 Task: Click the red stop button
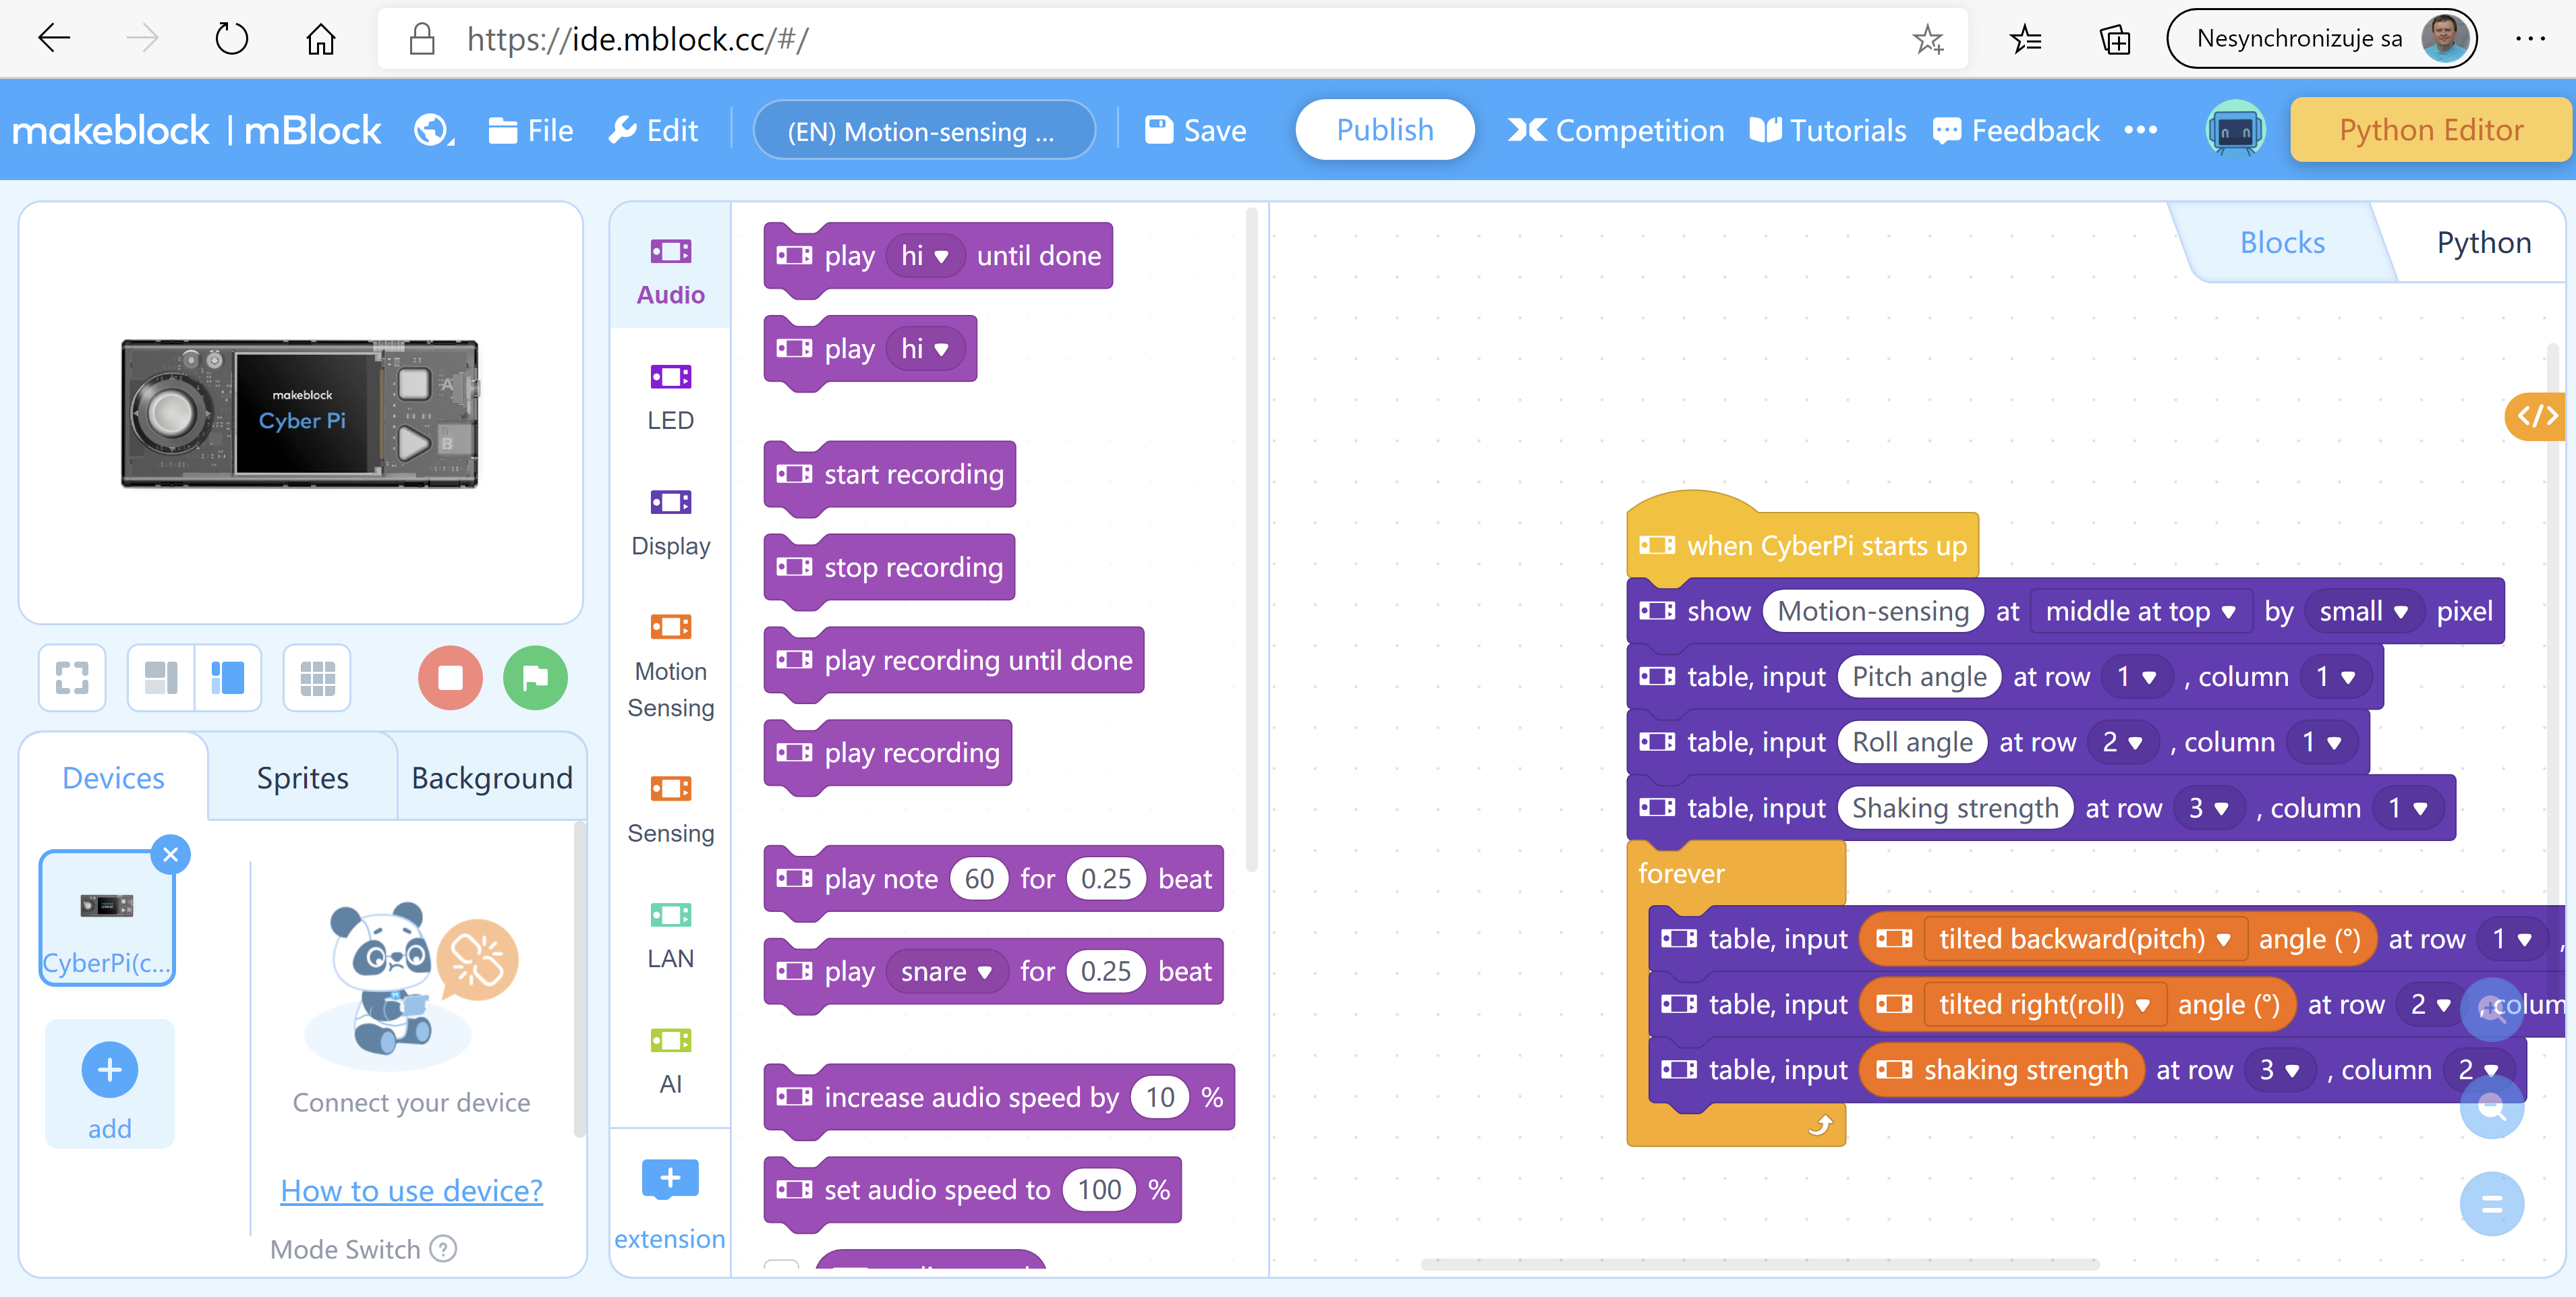pos(450,678)
